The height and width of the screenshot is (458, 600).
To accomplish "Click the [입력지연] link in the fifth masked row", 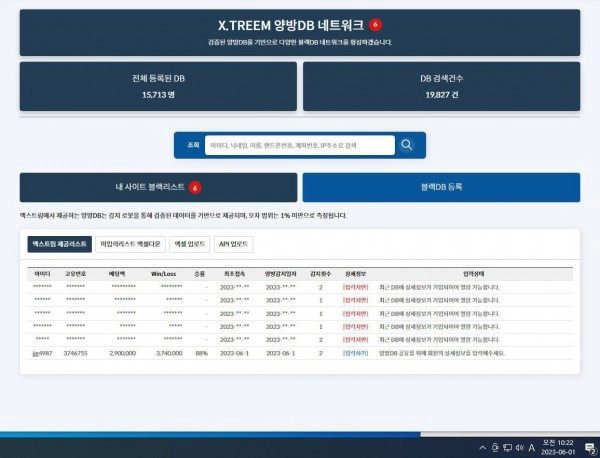I will (x=355, y=340).
